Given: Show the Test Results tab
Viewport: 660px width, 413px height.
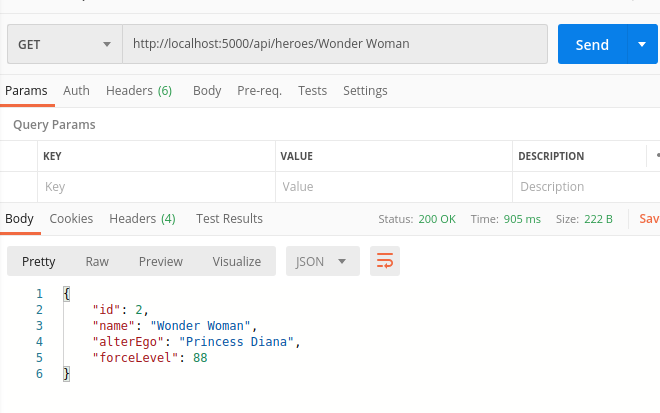Looking at the screenshot, I should (229, 218).
